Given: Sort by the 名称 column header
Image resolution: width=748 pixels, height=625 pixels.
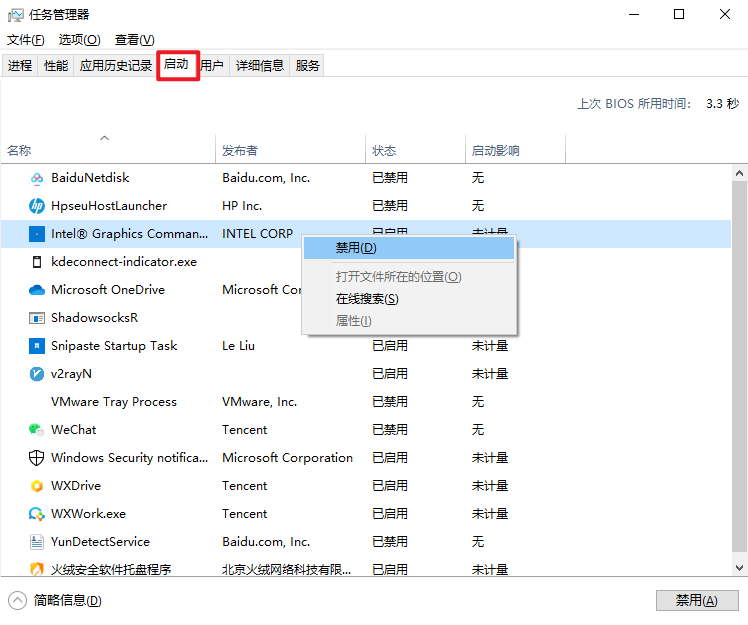Looking at the screenshot, I should pos(108,151).
